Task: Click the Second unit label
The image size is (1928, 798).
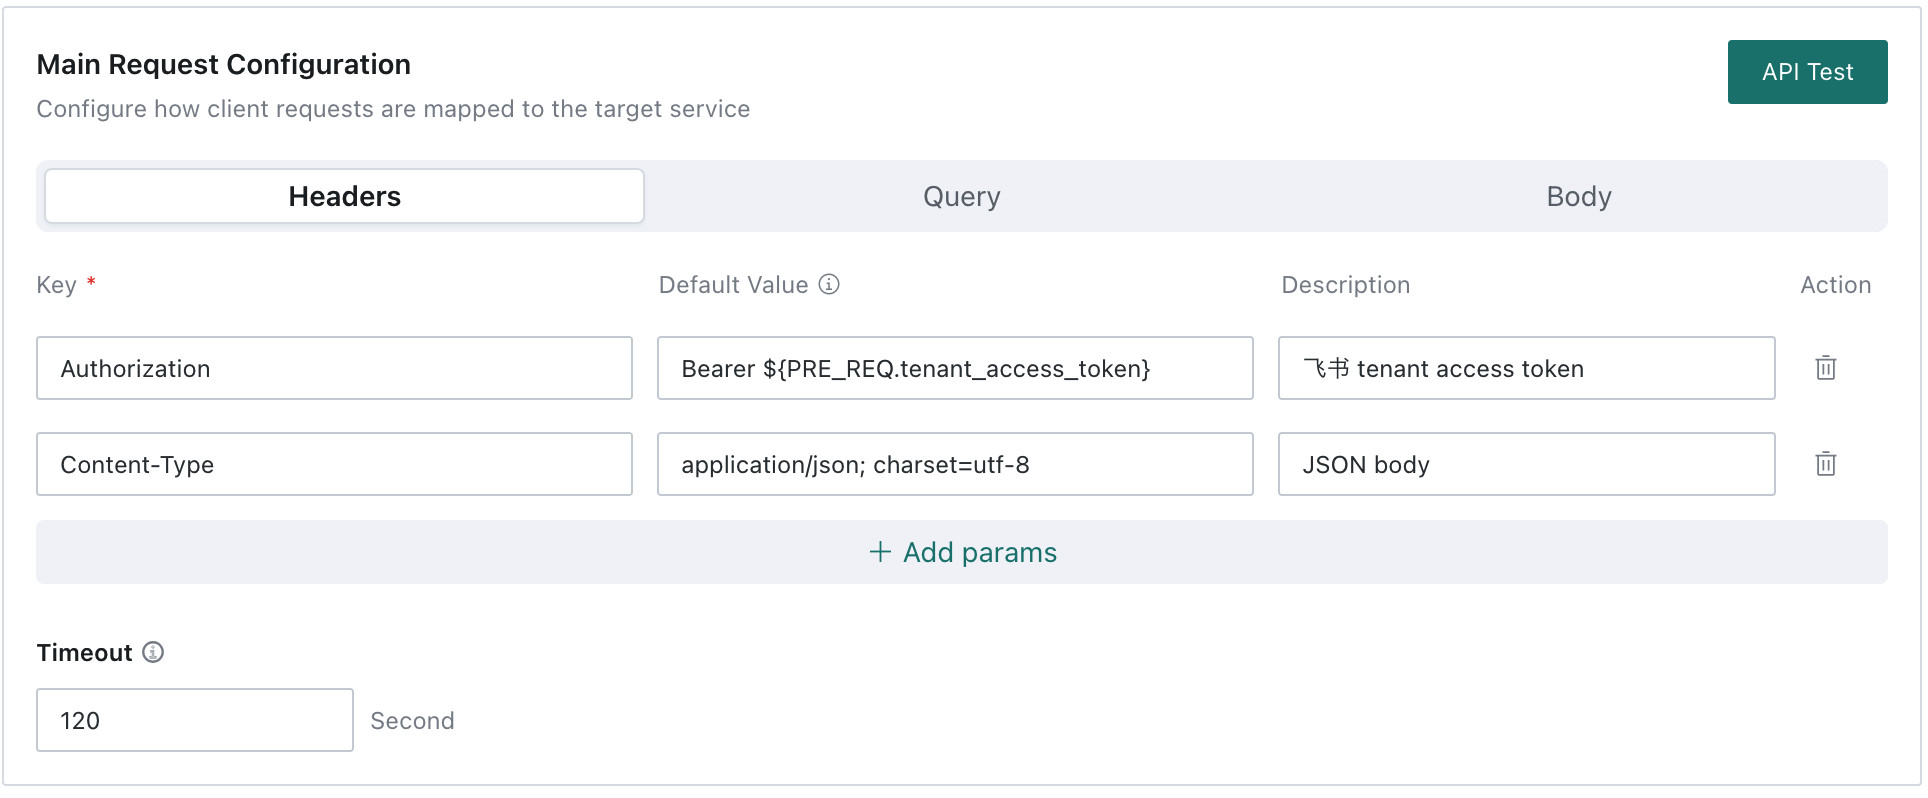Action: [x=412, y=721]
